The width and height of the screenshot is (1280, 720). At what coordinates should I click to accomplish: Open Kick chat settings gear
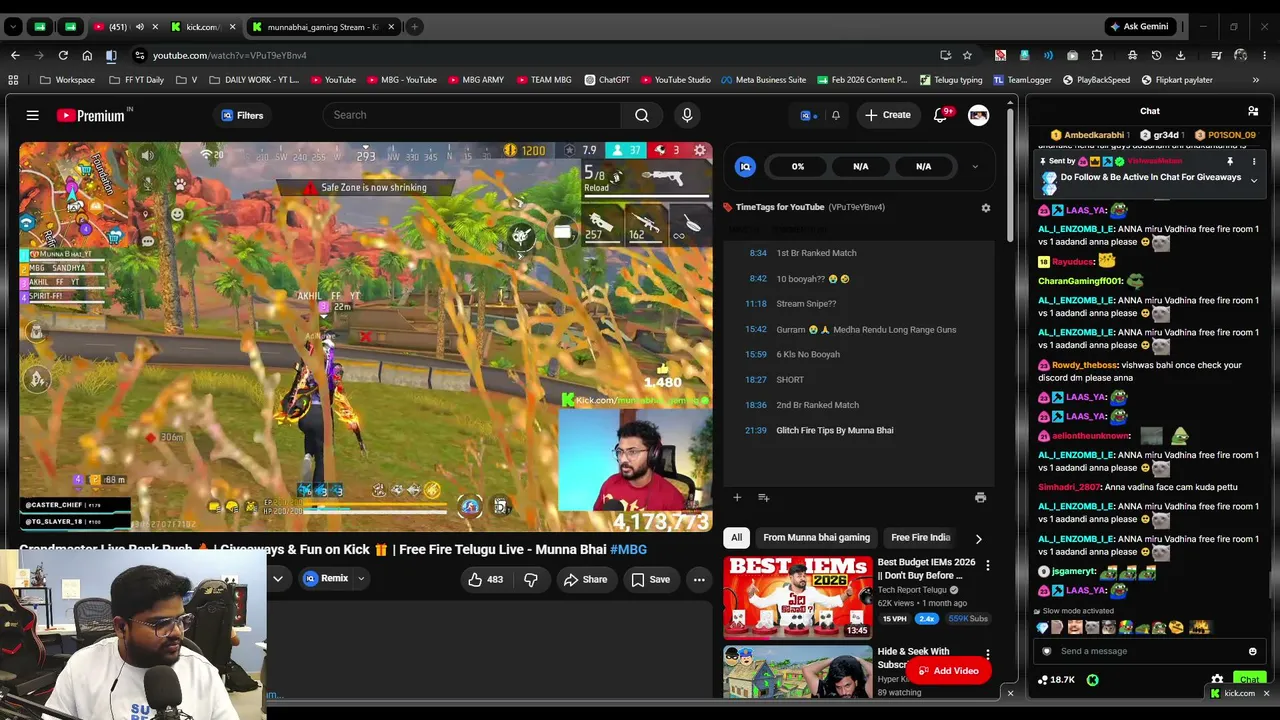click(x=1217, y=680)
